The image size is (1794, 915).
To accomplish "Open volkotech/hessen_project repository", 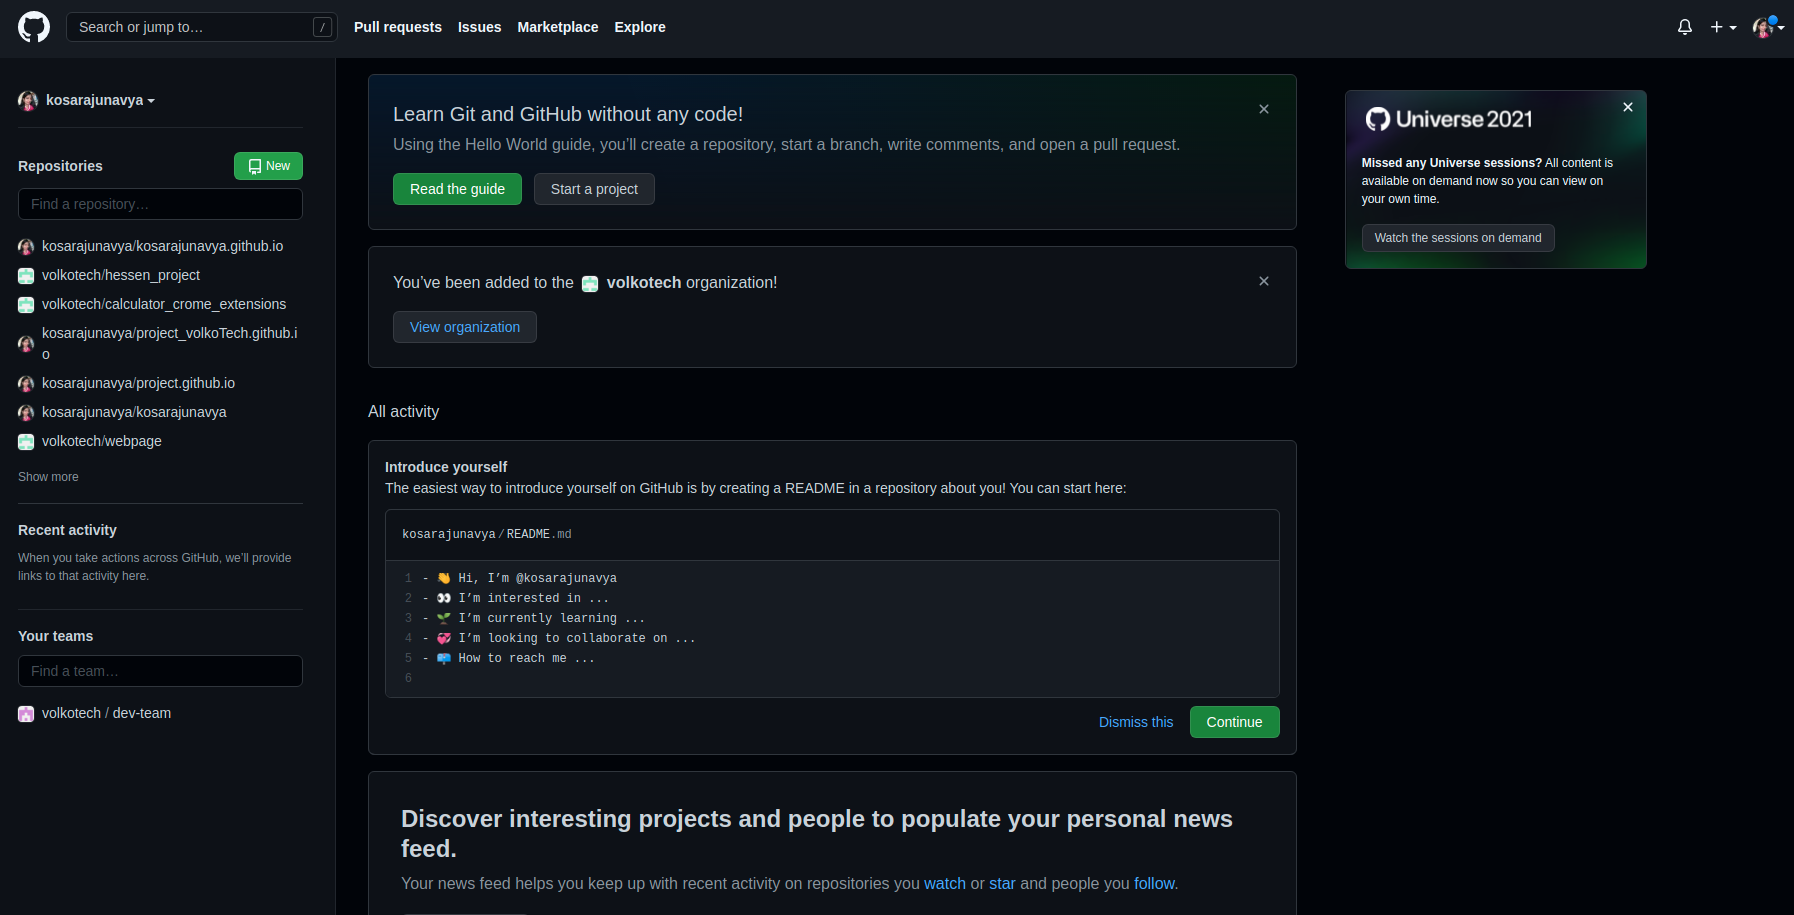I will click(x=121, y=275).
